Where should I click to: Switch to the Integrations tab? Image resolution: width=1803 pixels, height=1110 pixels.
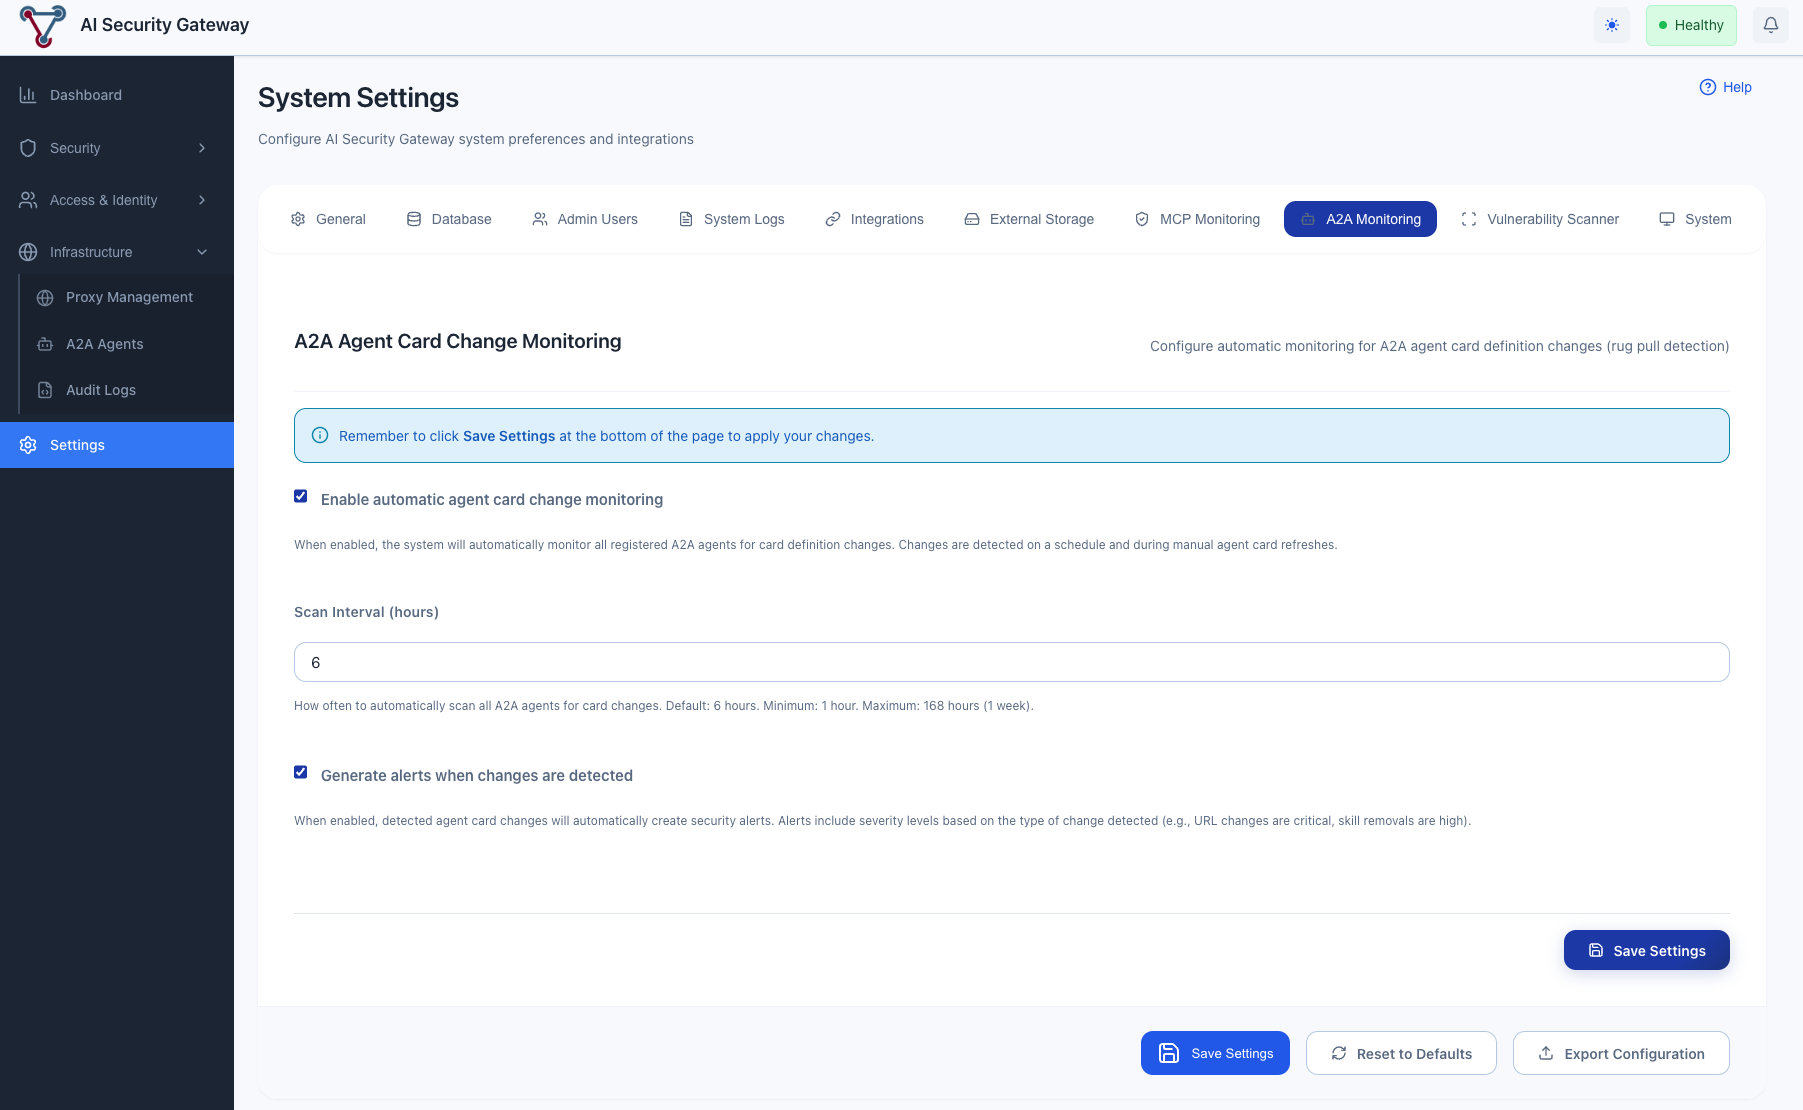coord(874,219)
